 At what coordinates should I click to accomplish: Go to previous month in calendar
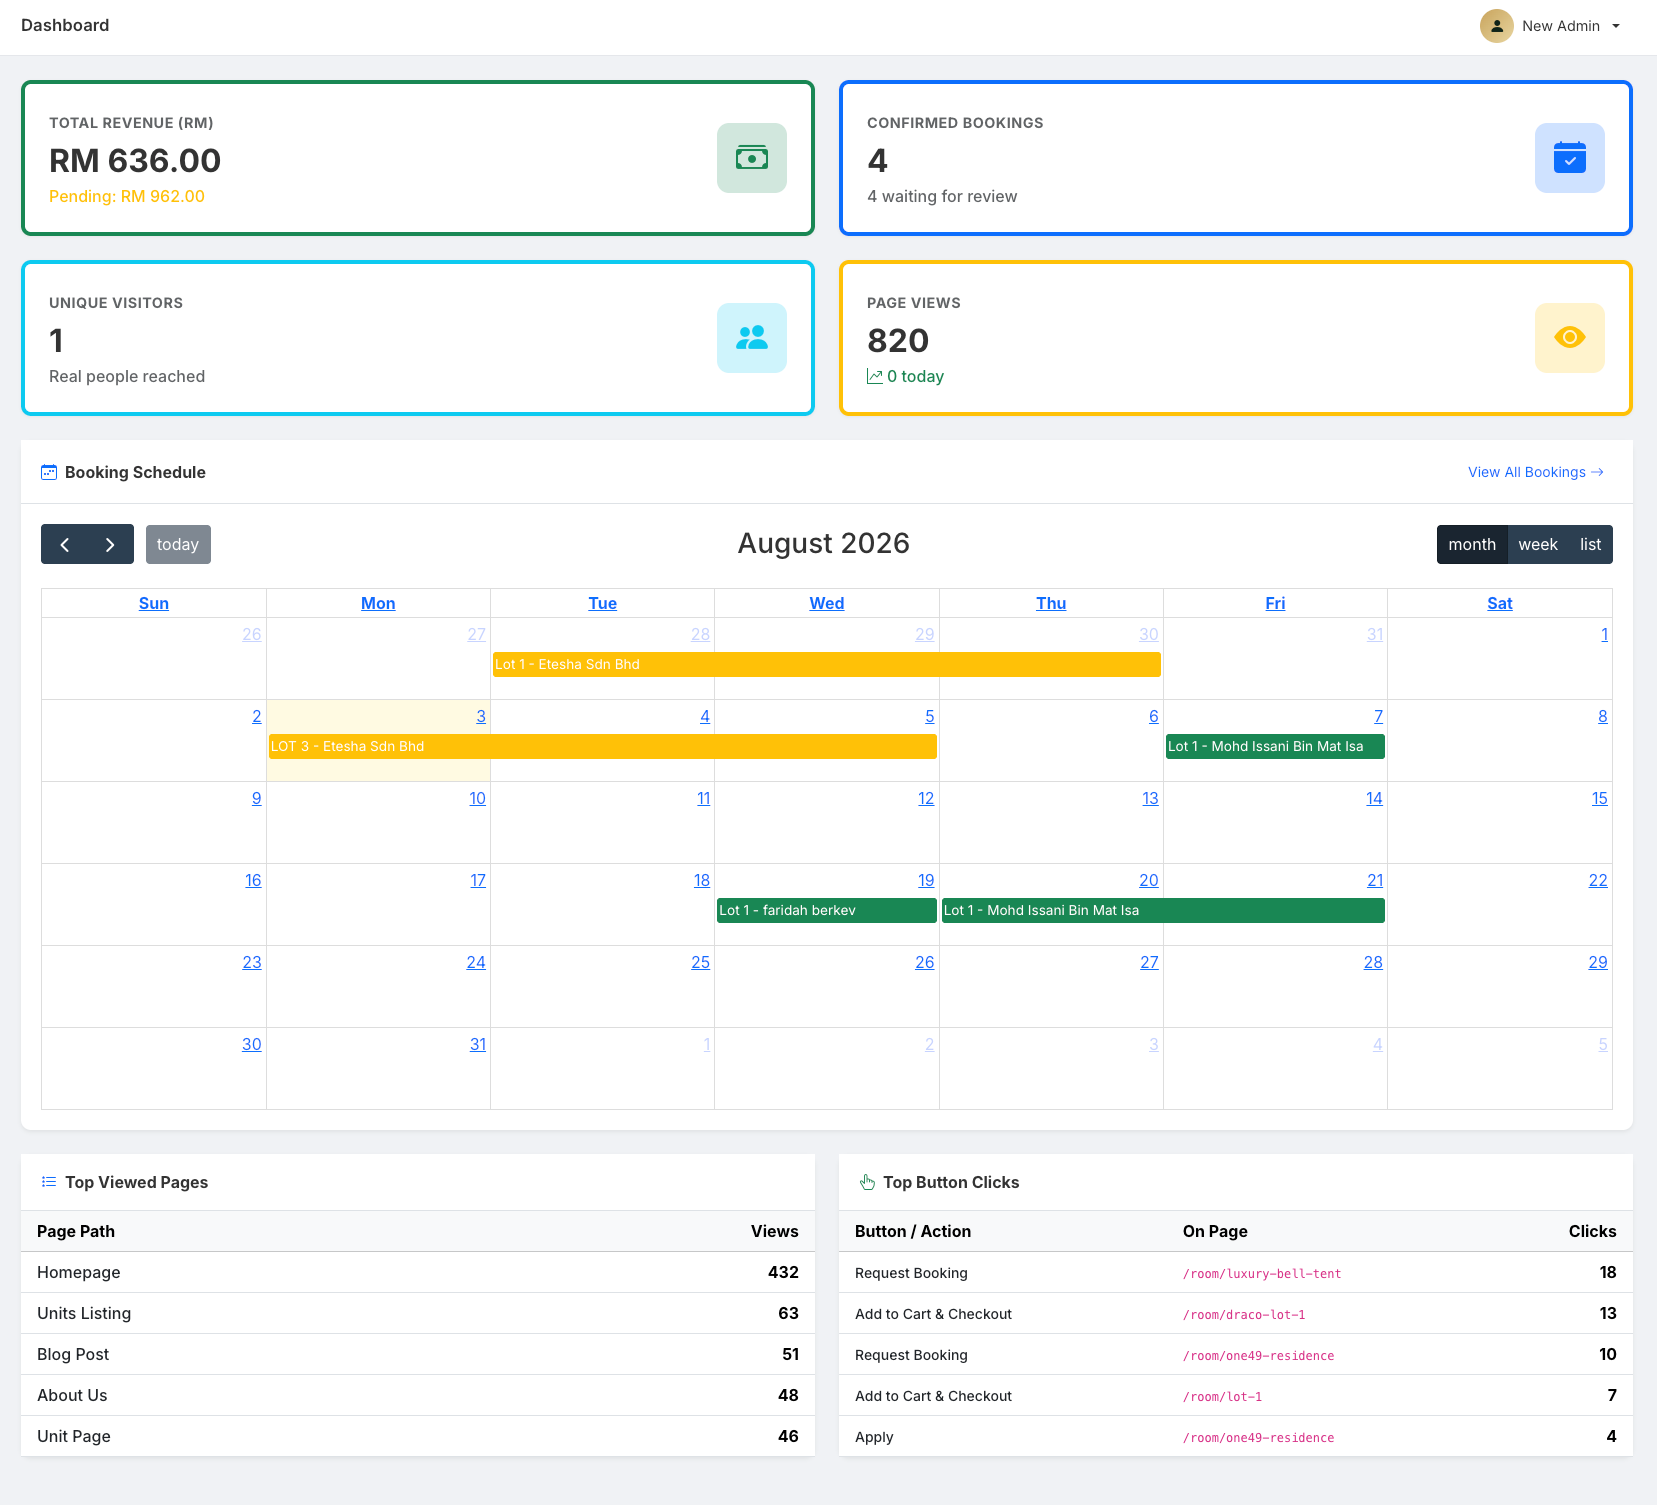coord(64,544)
